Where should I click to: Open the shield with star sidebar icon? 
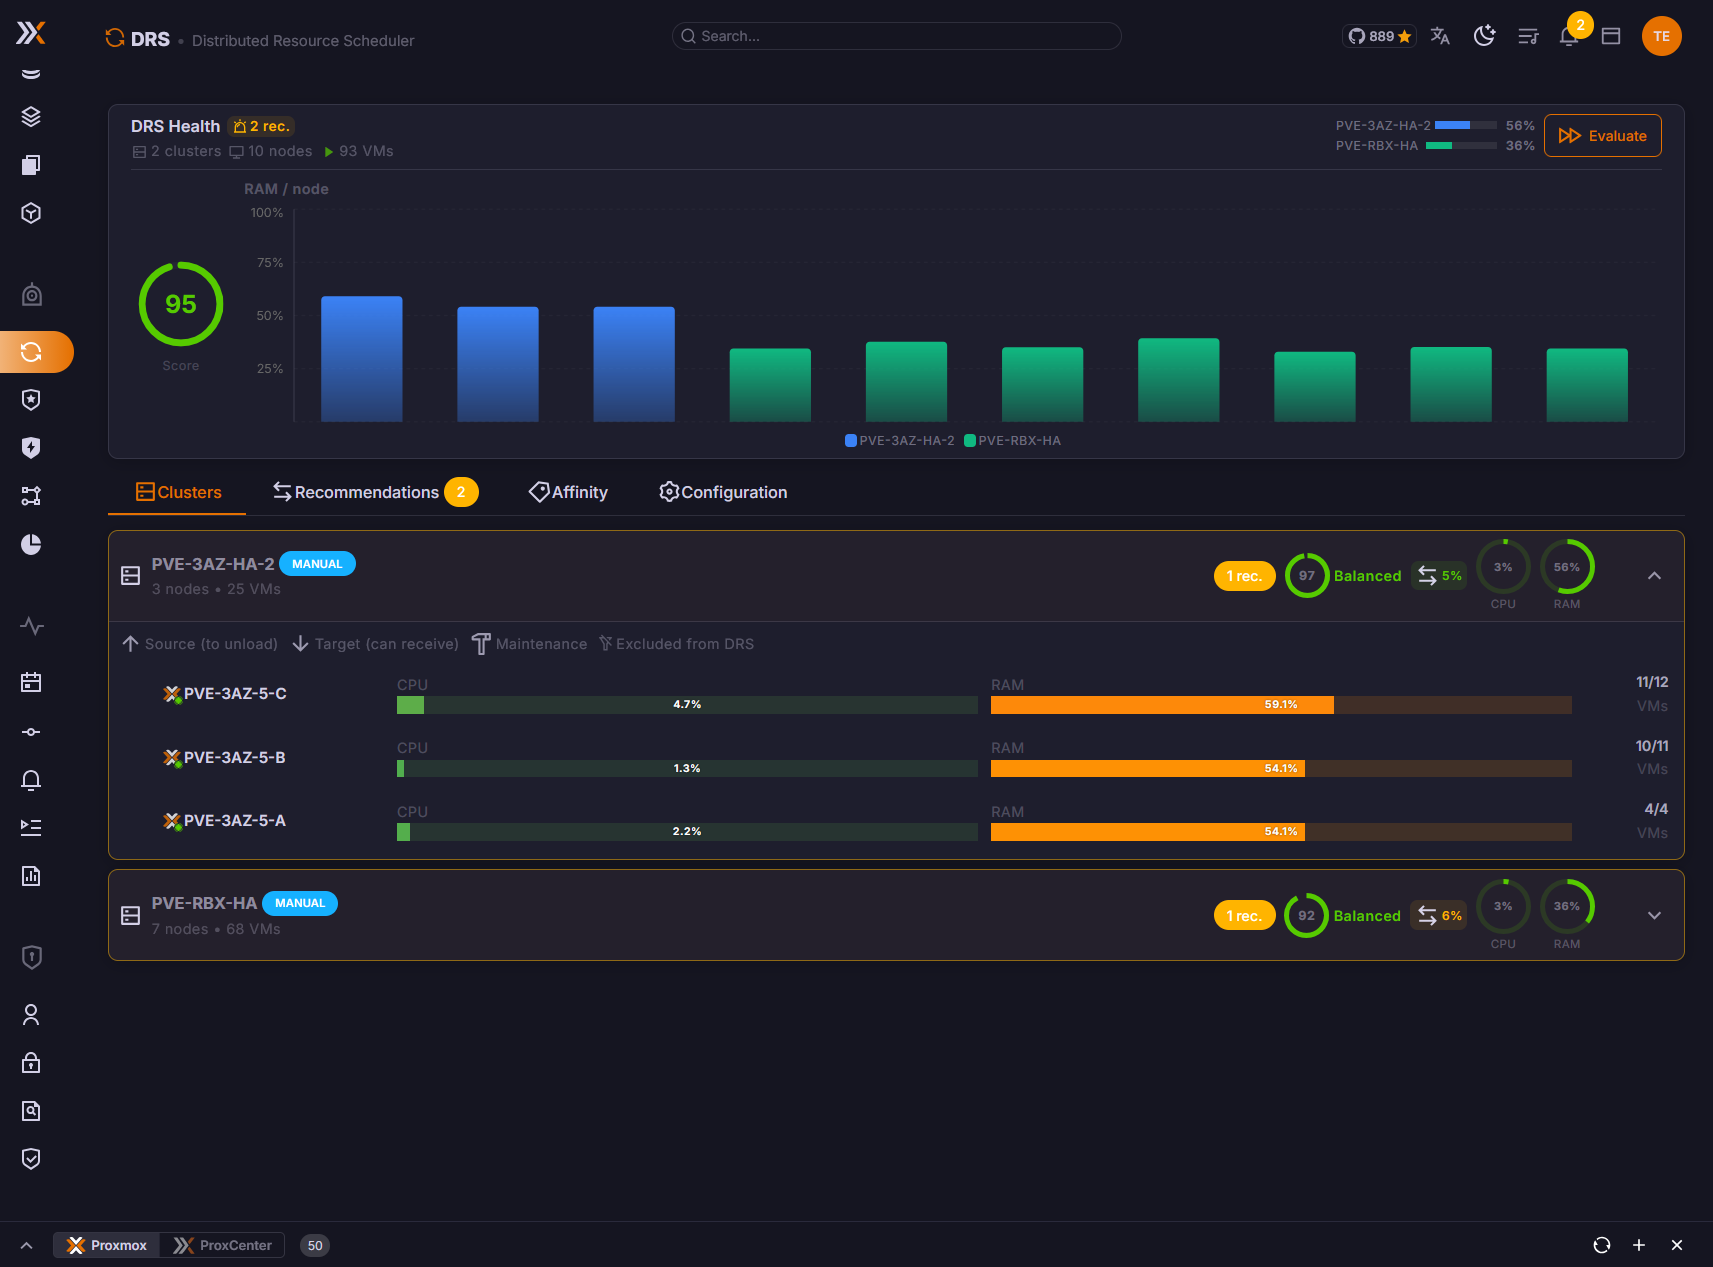(31, 400)
